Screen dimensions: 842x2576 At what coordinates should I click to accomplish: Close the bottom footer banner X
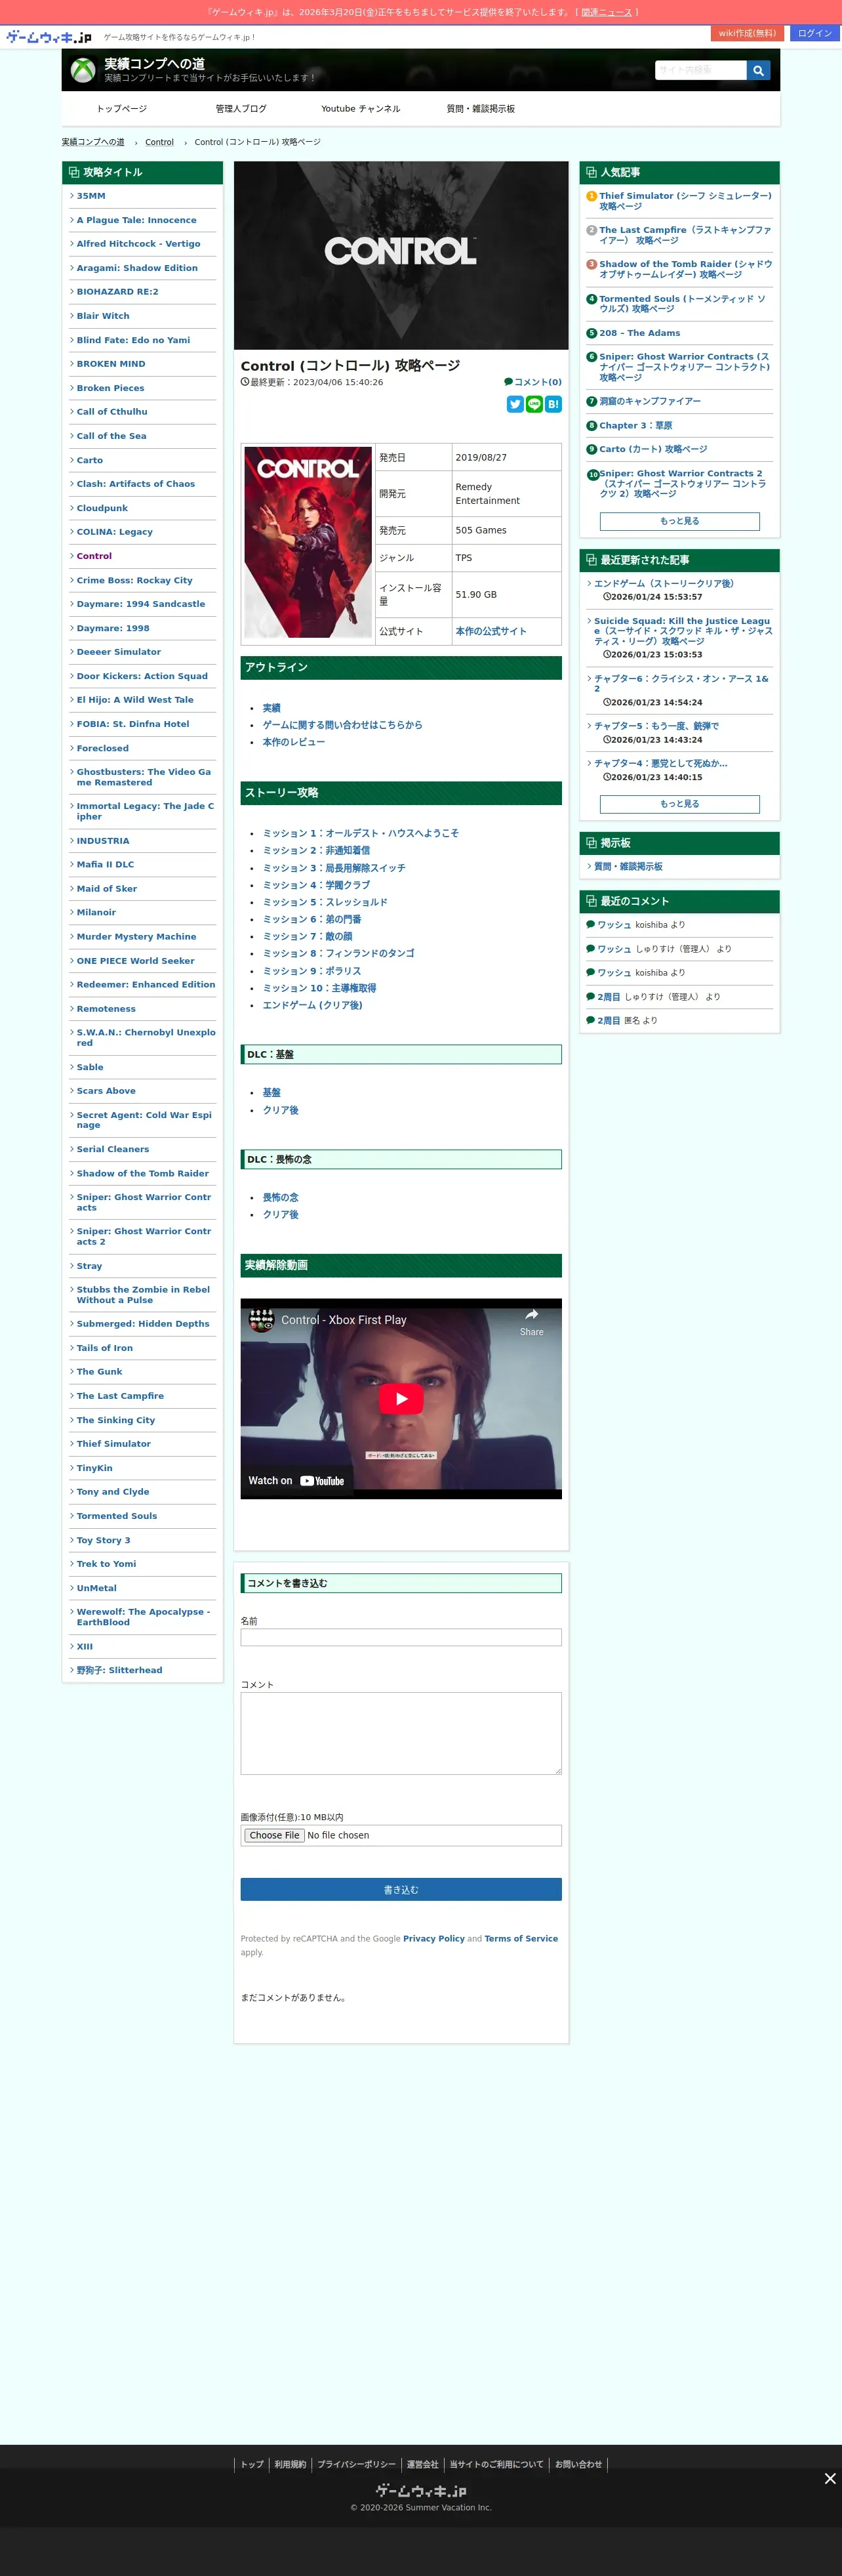pyautogui.click(x=830, y=2478)
